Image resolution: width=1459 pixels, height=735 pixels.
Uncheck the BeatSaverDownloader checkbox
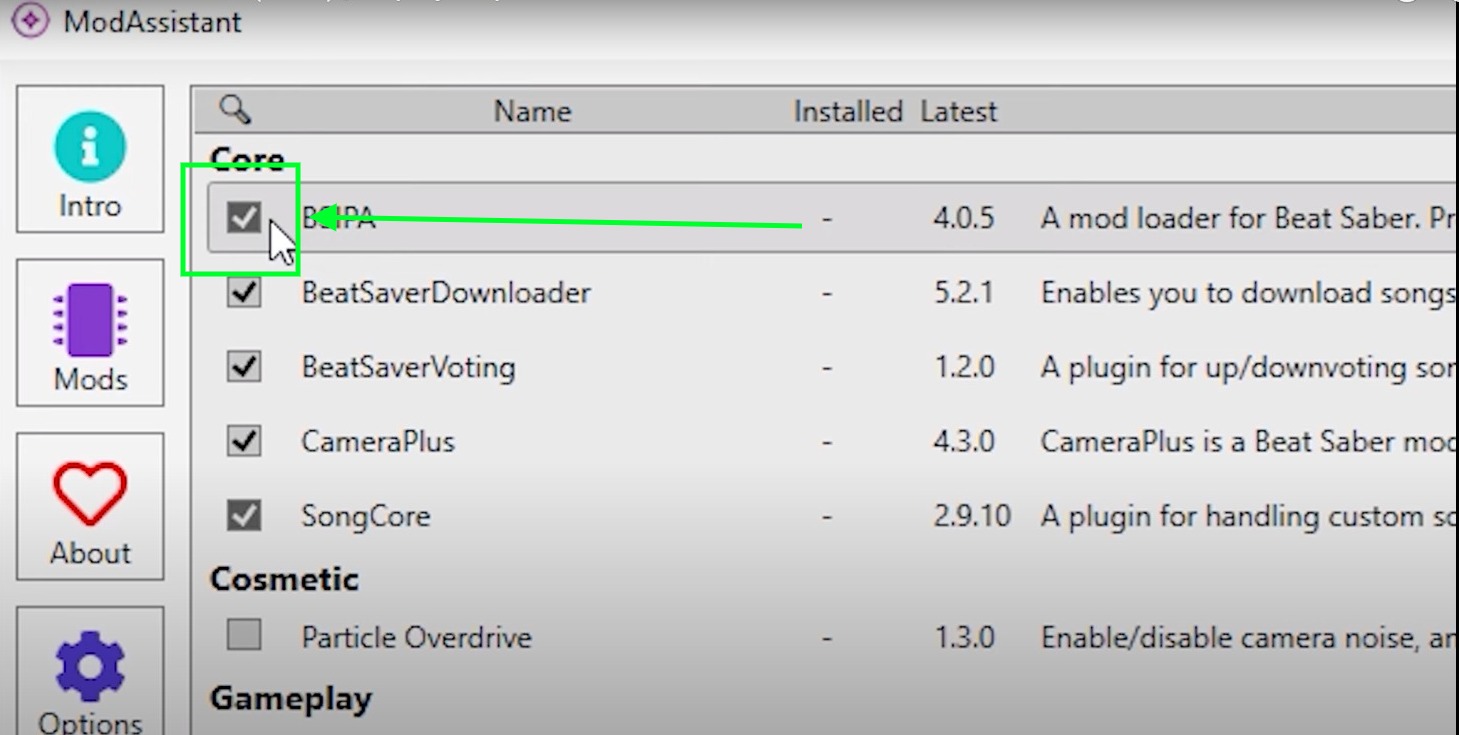244,292
